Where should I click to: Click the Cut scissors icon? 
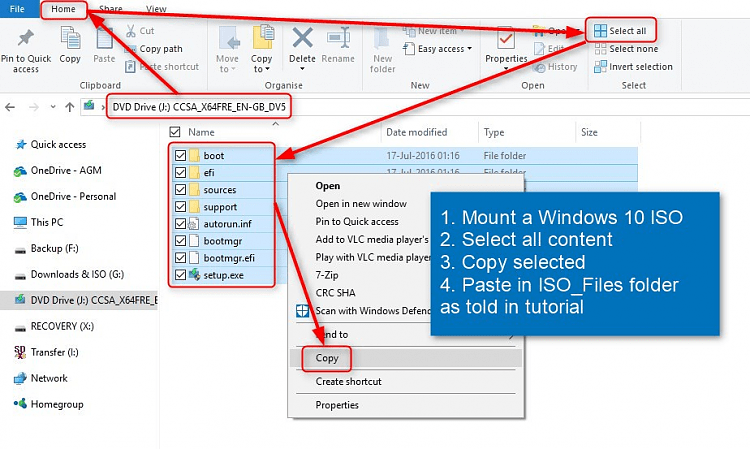(x=131, y=31)
